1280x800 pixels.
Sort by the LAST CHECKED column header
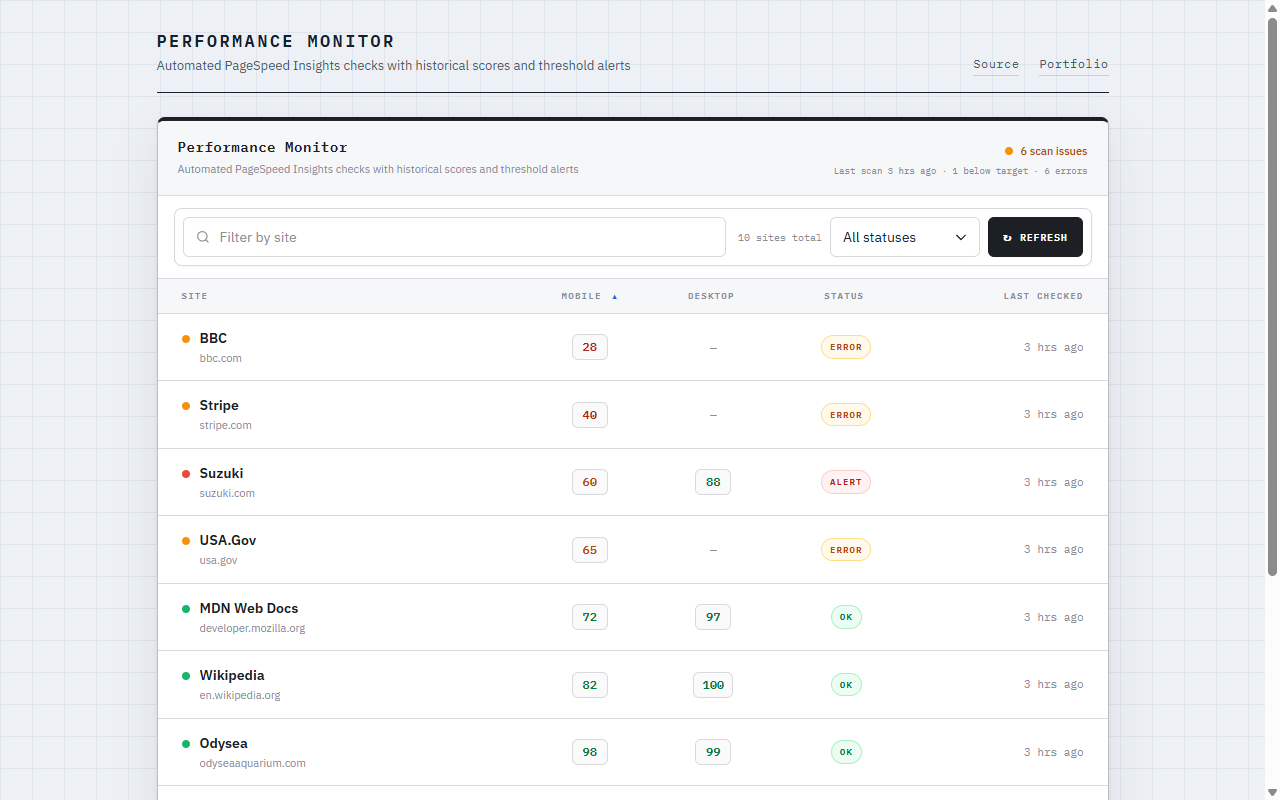tap(1043, 296)
